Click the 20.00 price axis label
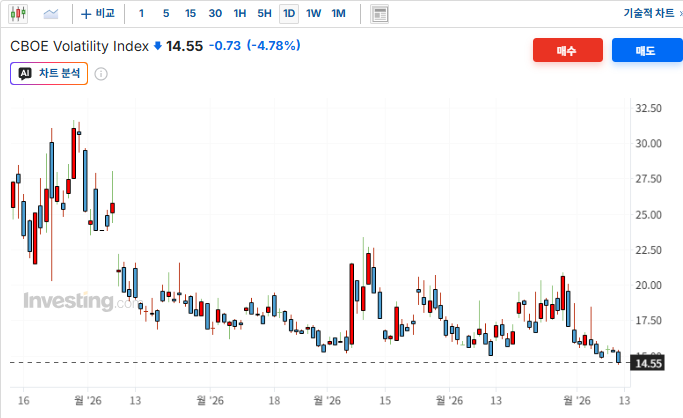Image resolution: width=683 pixels, height=418 pixels. click(648, 285)
